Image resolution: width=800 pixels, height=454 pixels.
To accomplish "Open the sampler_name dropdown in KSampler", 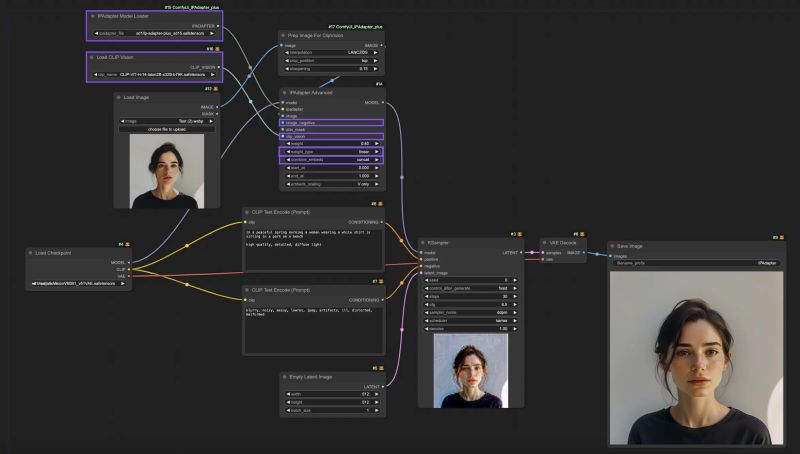I will [471, 313].
